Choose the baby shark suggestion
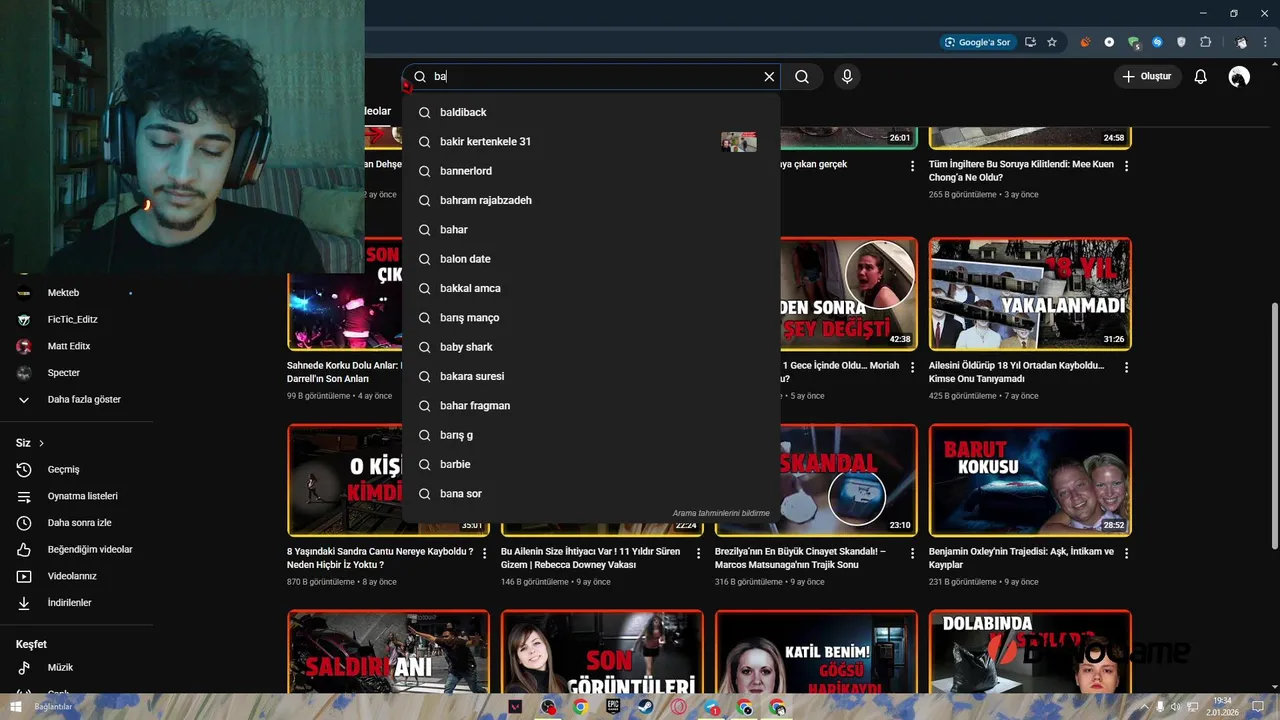The height and width of the screenshot is (720, 1280). tap(591, 347)
